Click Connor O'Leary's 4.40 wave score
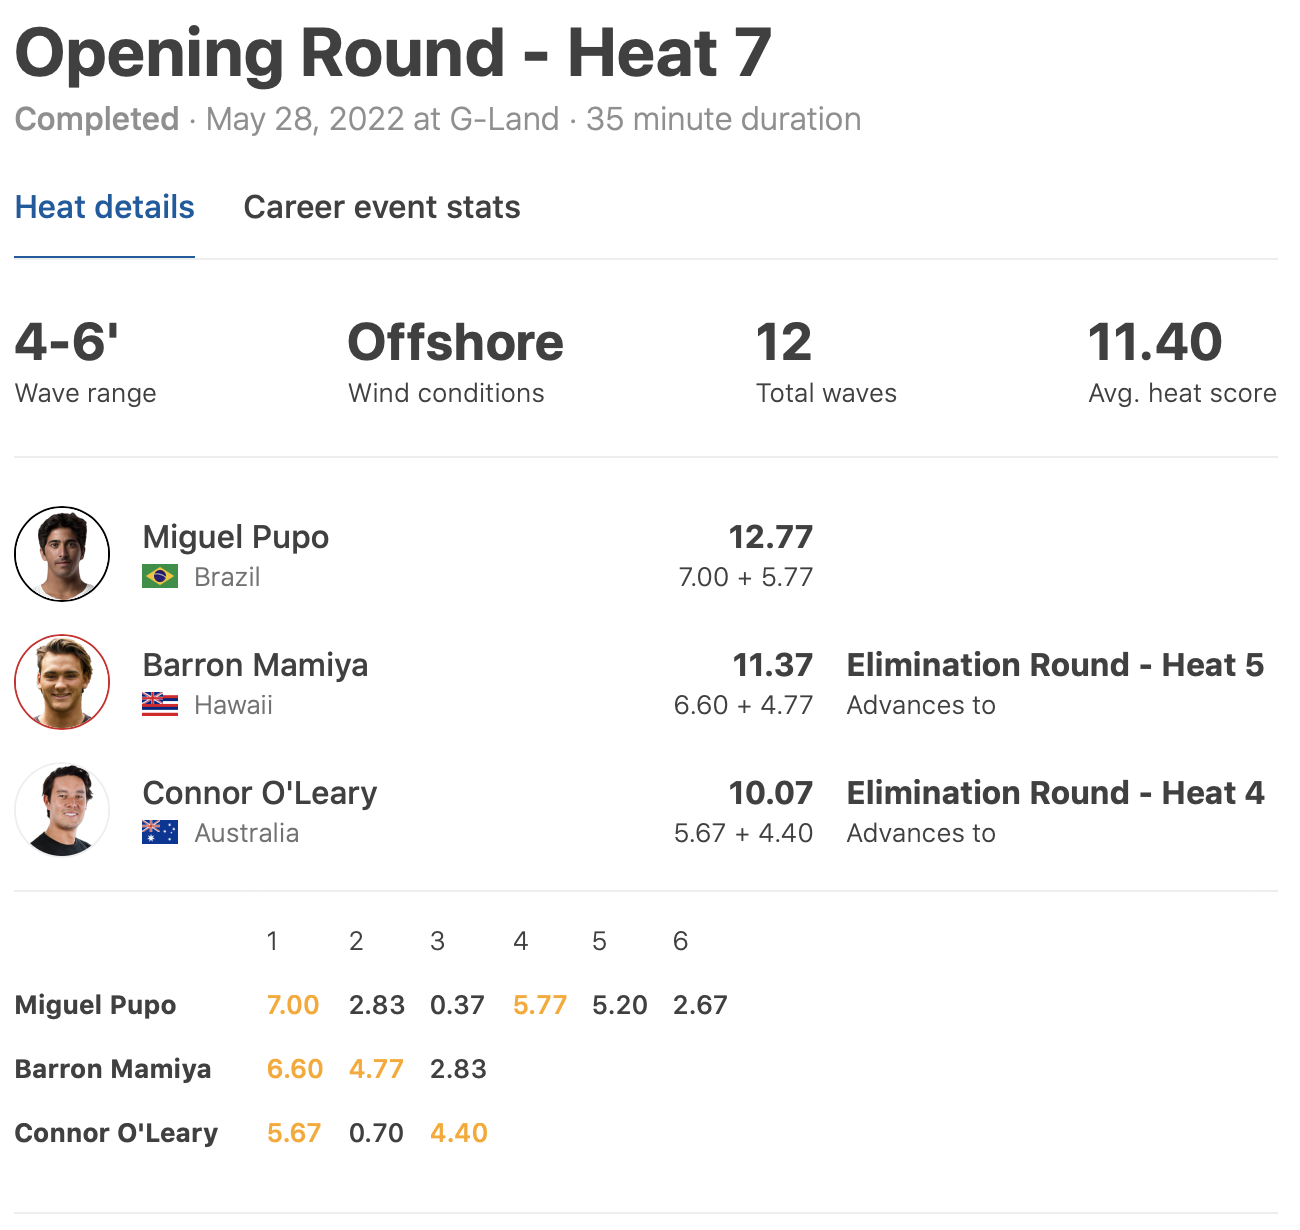1300x1230 pixels. point(459,1133)
